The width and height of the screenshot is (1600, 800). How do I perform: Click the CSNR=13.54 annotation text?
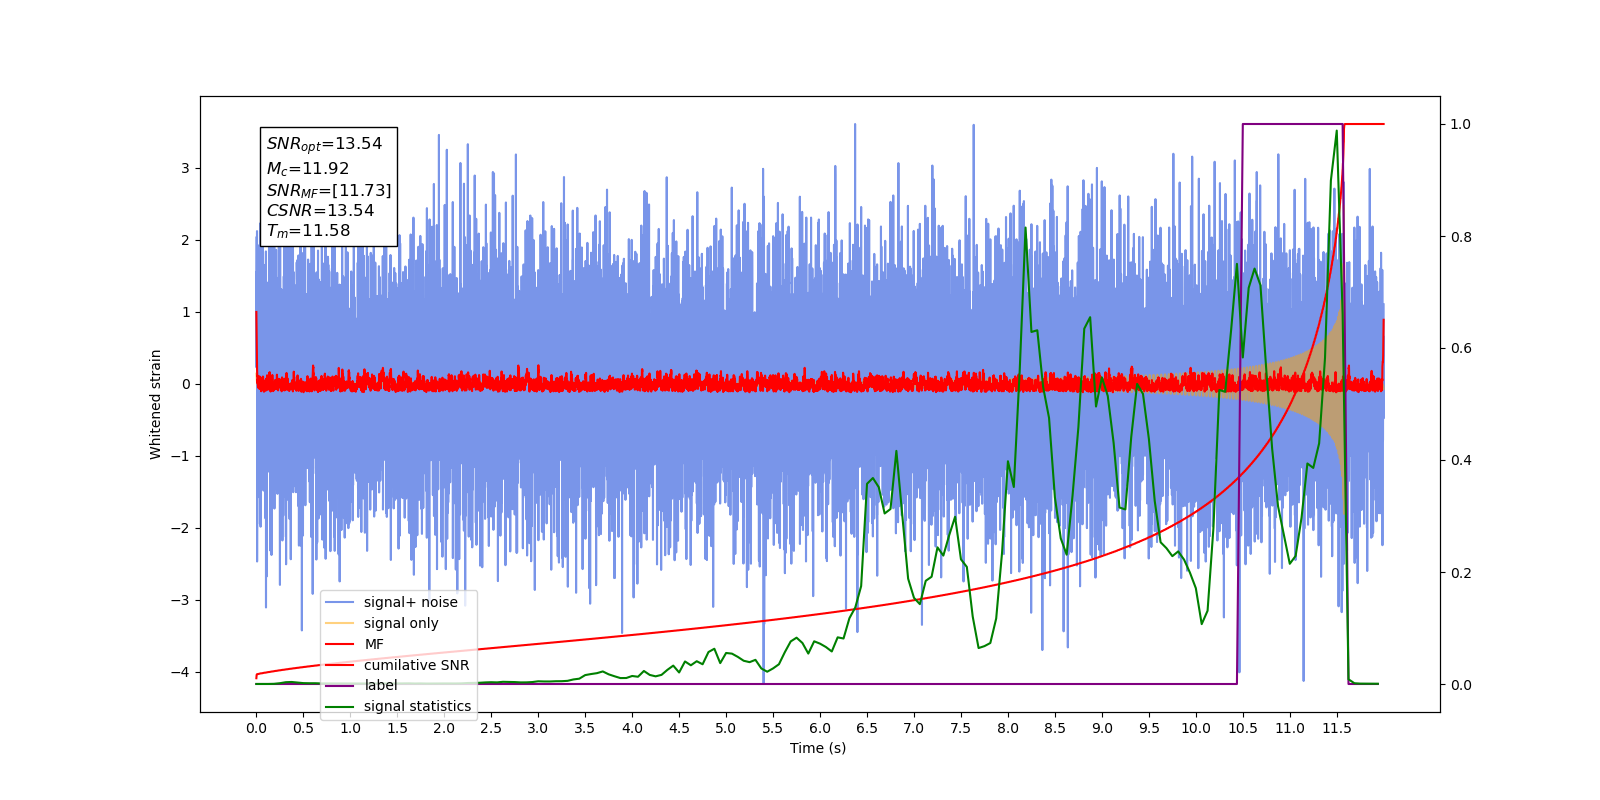pyautogui.click(x=320, y=210)
